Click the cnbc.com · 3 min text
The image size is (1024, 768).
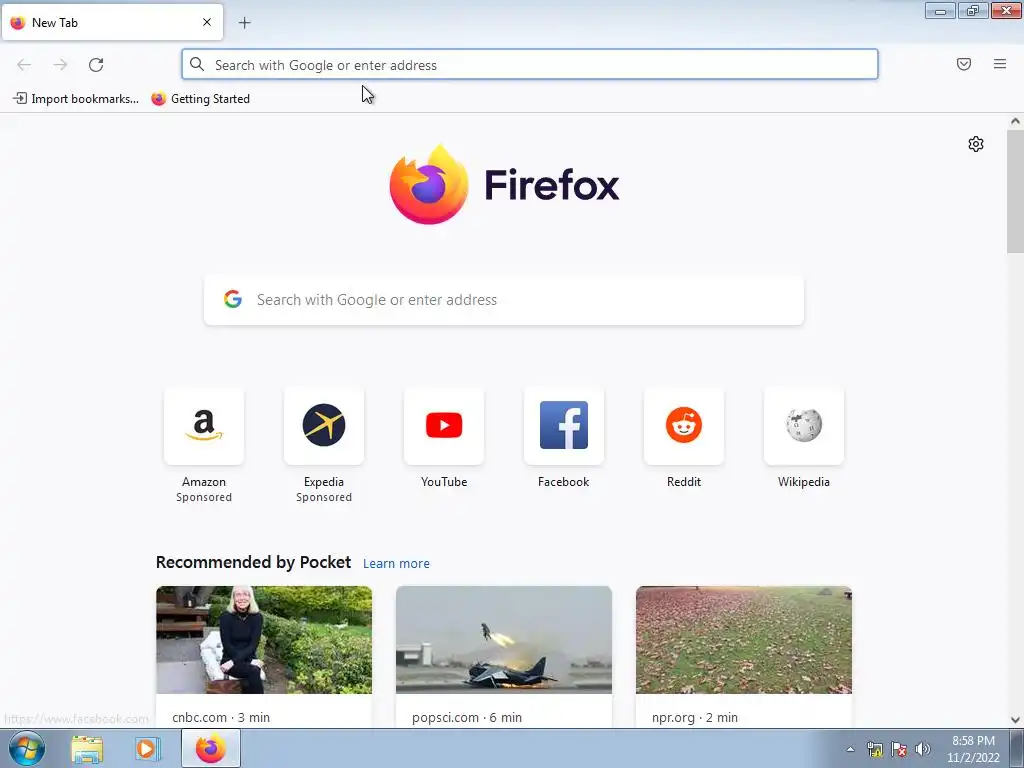click(221, 717)
